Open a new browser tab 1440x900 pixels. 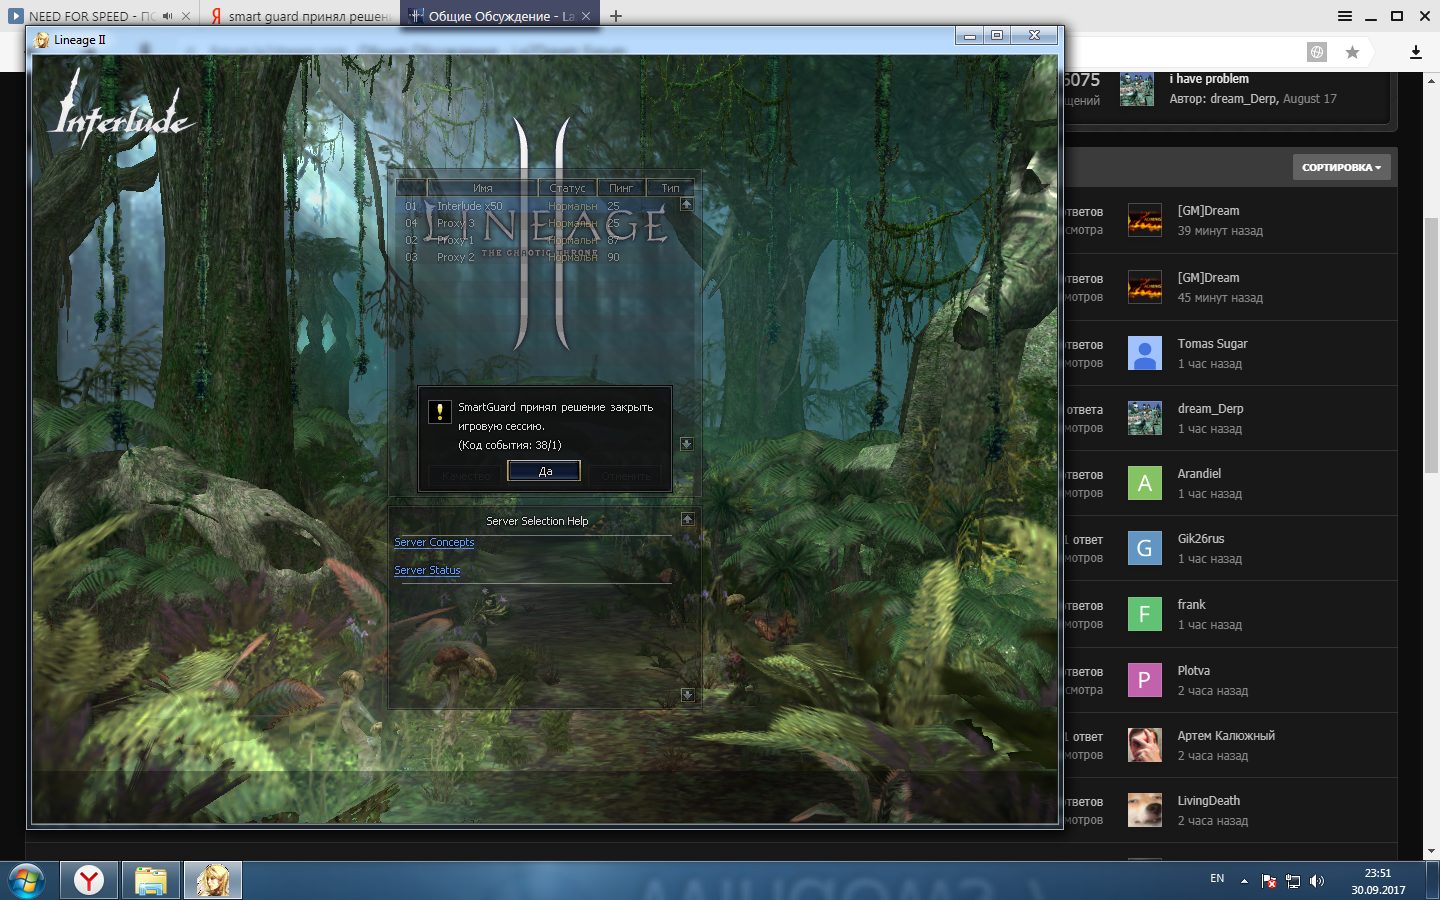pos(616,16)
